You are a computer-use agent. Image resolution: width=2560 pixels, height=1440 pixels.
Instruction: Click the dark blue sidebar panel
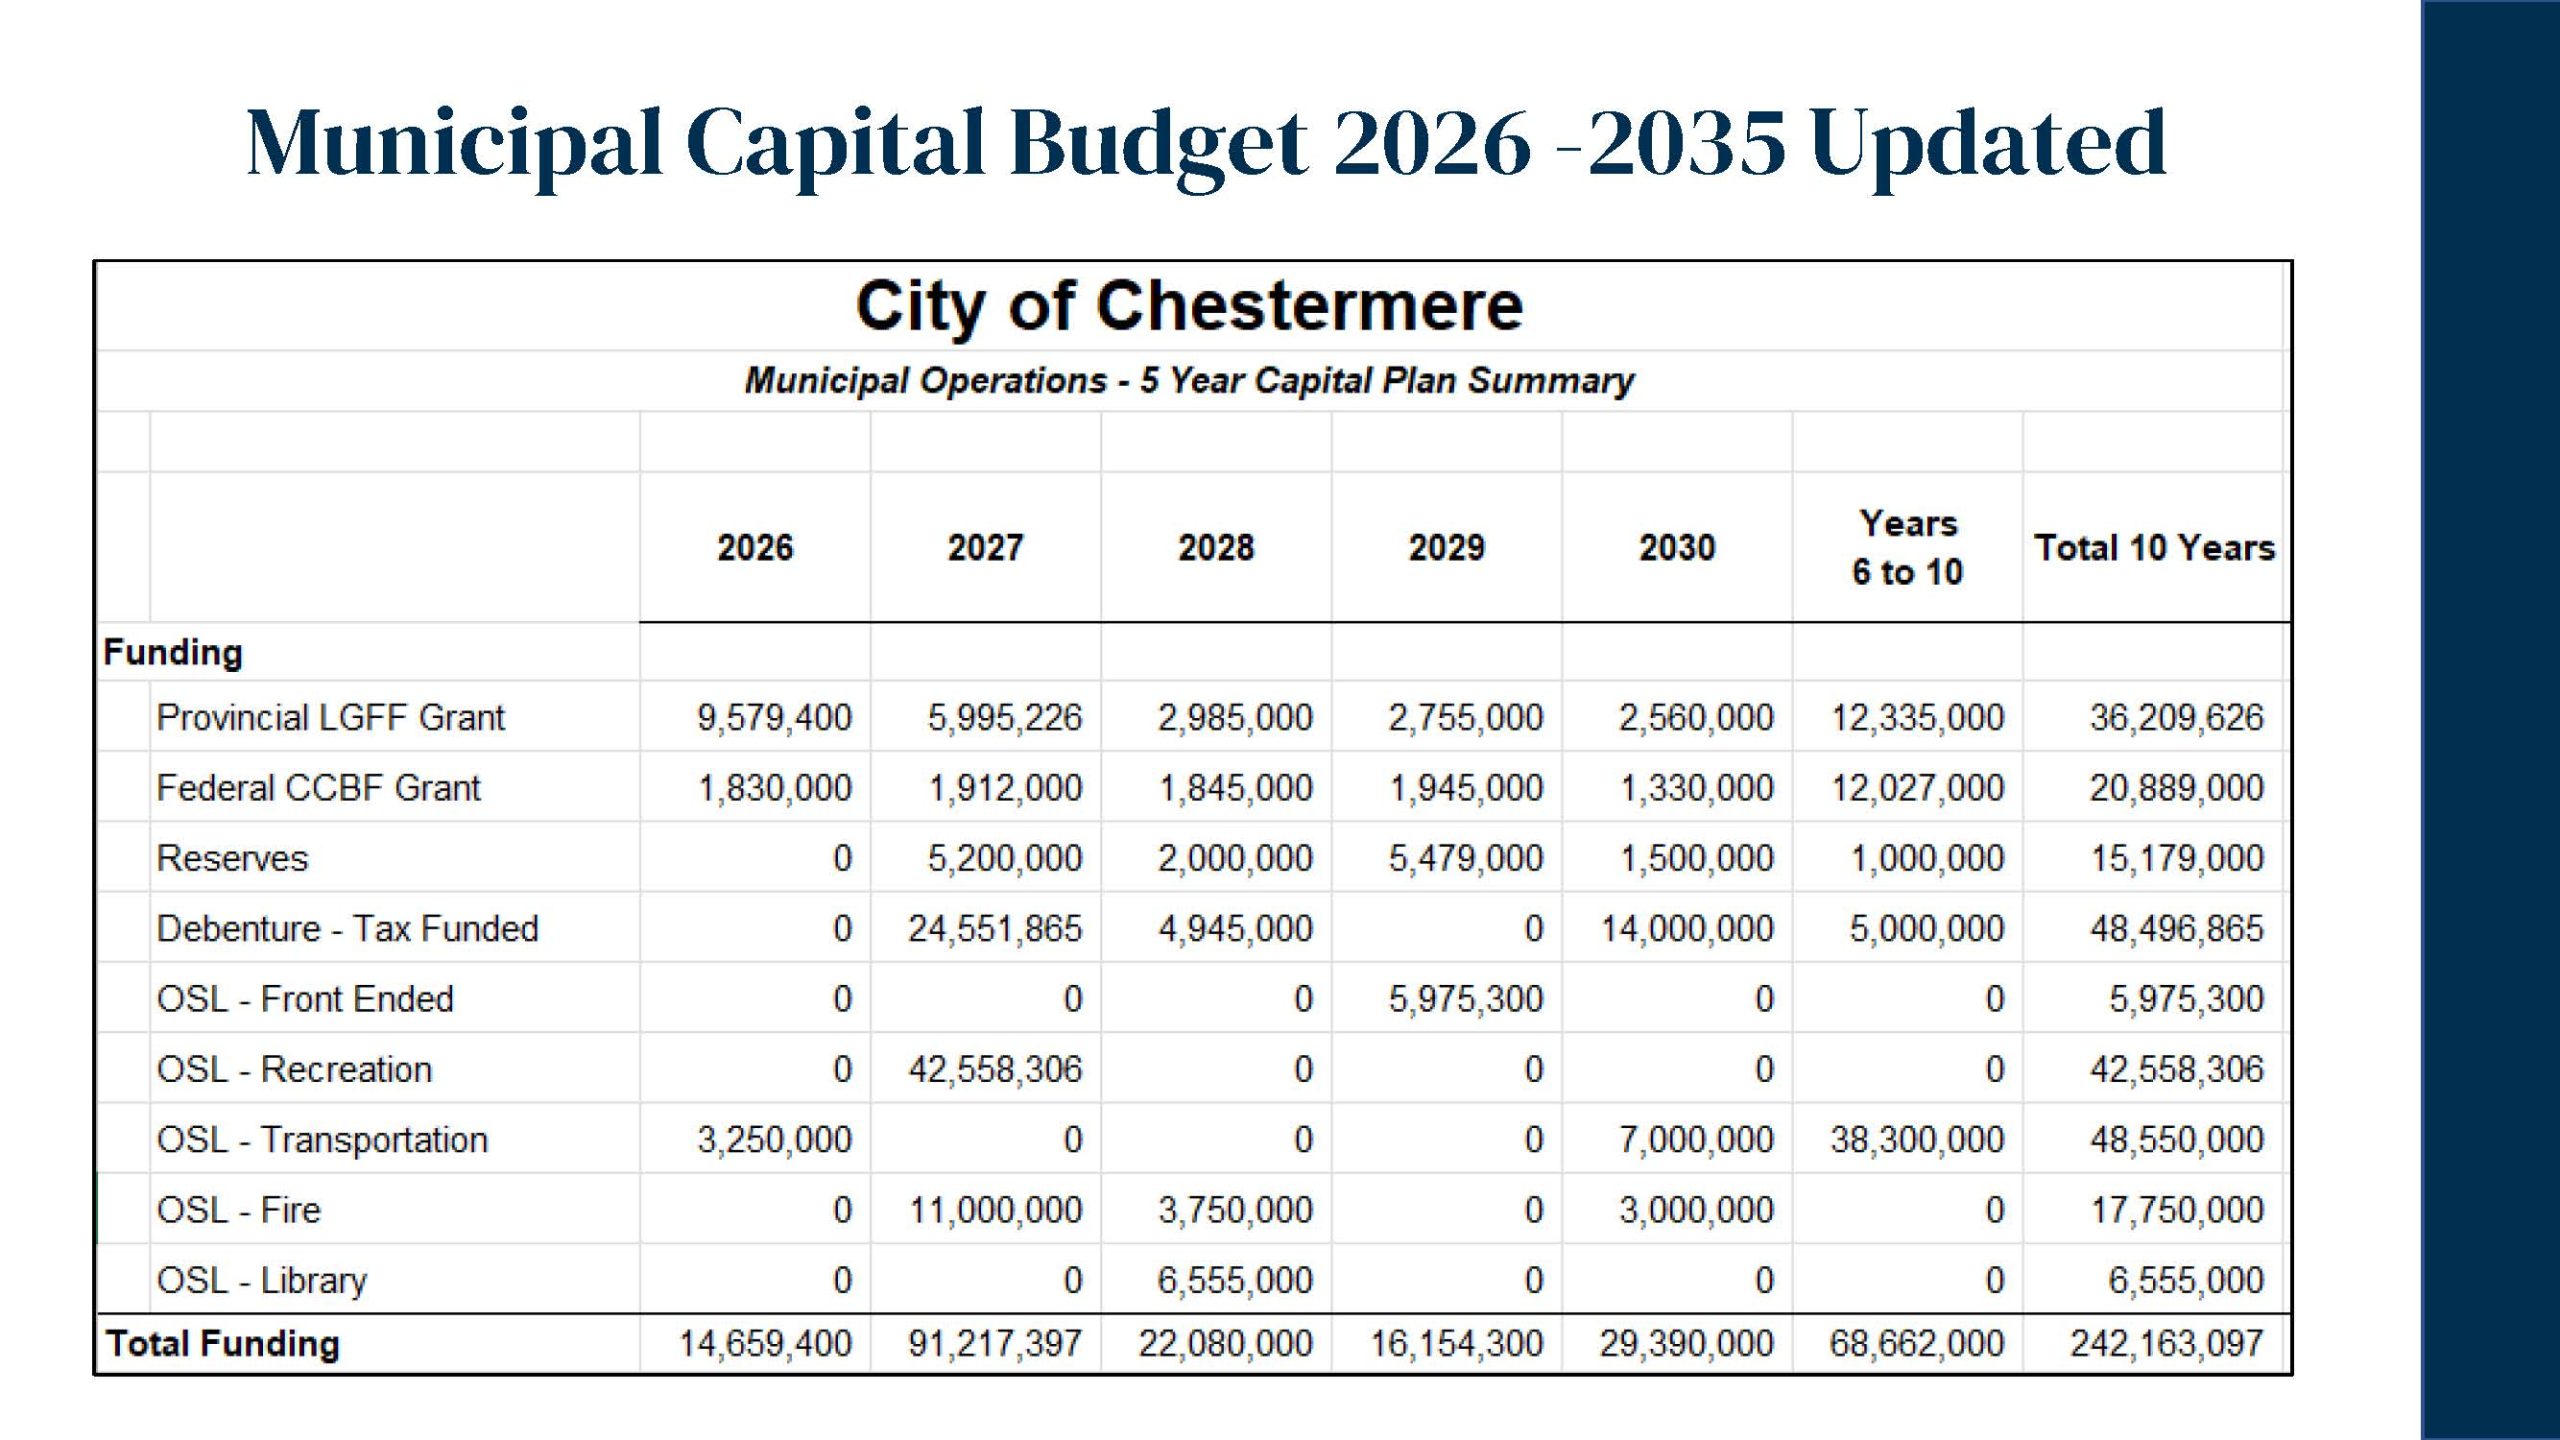click(x=2489, y=720)
